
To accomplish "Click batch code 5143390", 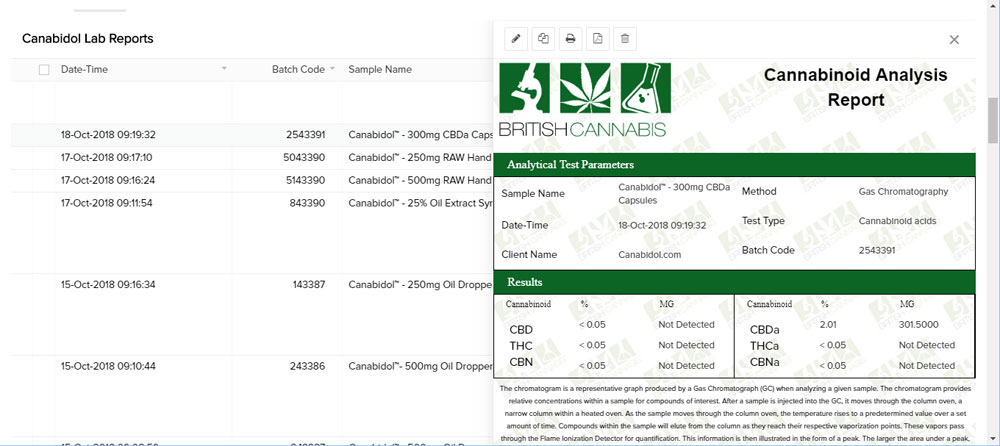I will point(305,181).
